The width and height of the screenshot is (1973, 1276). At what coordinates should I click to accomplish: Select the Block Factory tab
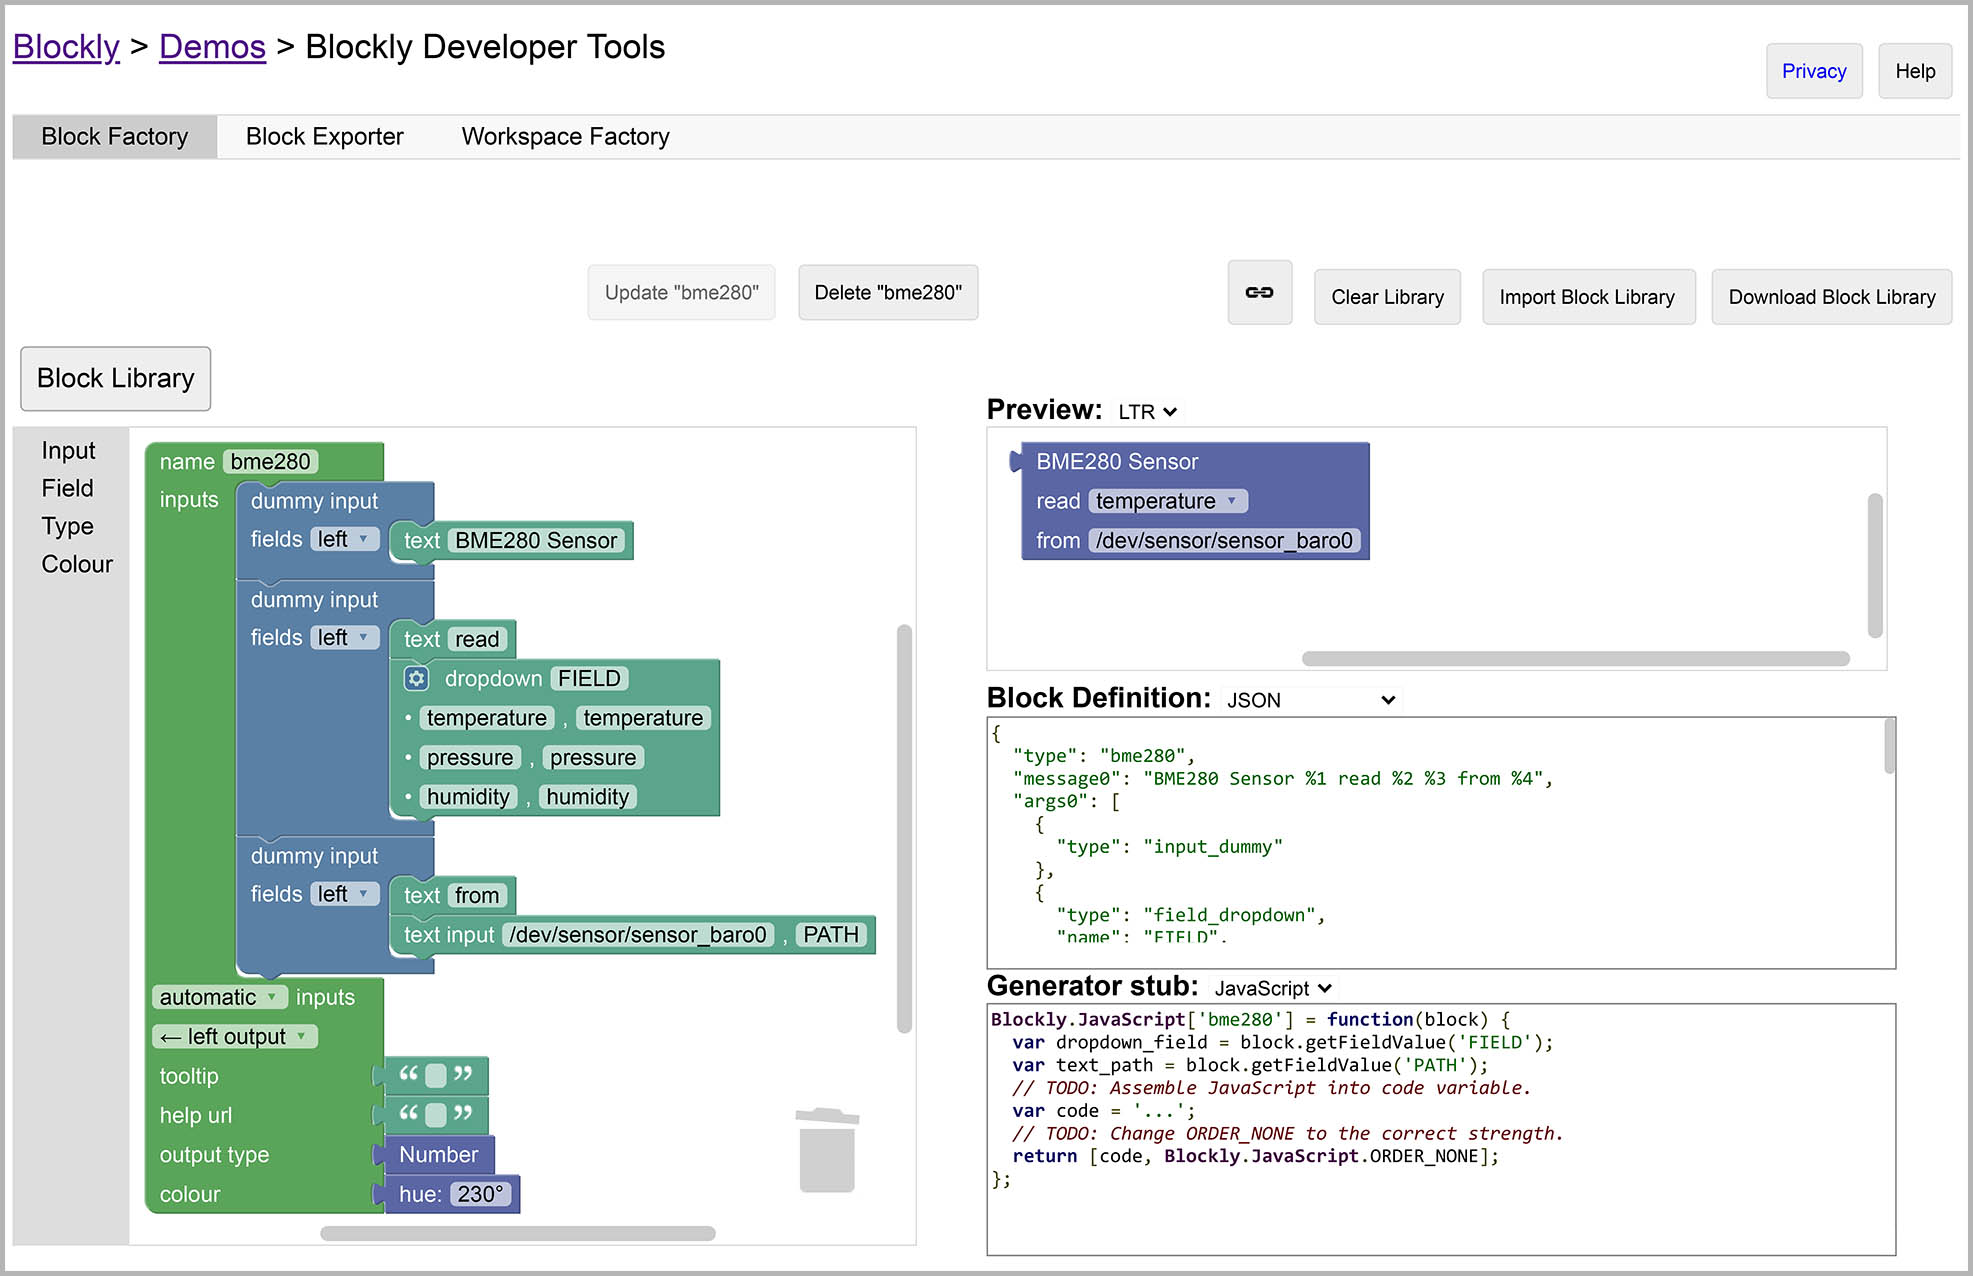[114, 135]
